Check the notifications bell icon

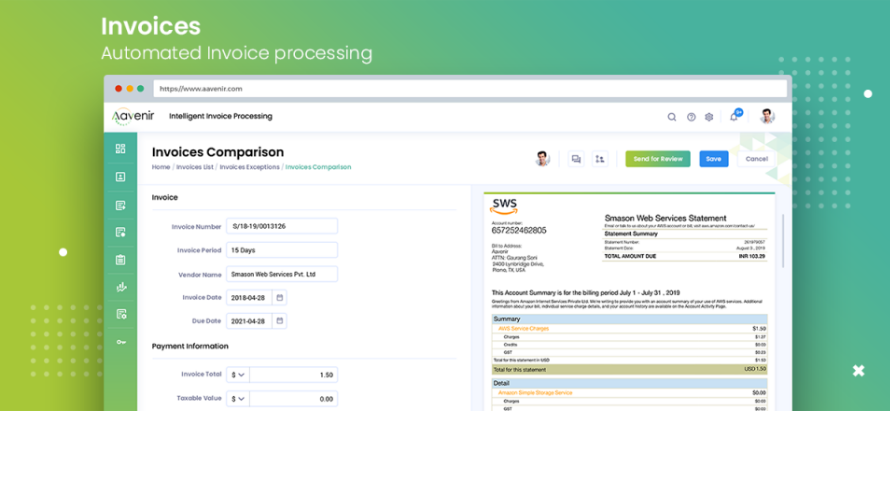tap(734, 117)
